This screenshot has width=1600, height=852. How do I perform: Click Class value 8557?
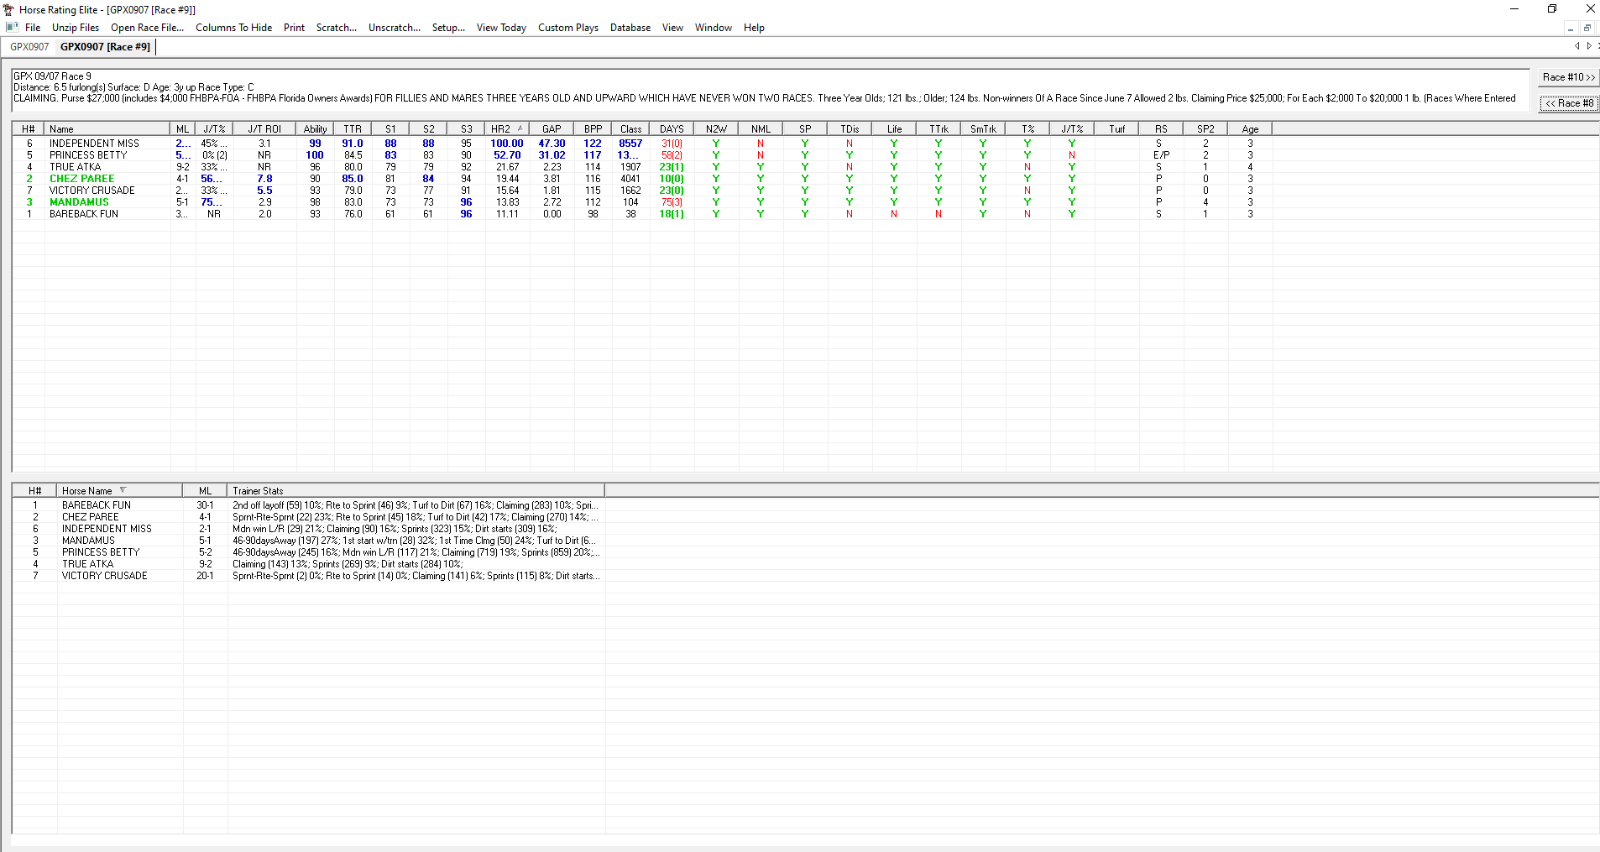(631, 144)
